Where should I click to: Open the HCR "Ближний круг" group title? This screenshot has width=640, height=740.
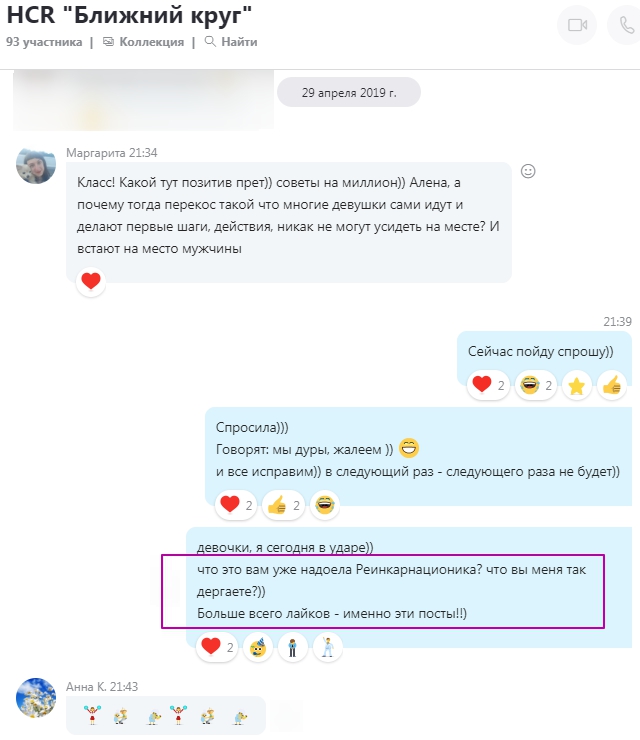(x=129, y=15)
